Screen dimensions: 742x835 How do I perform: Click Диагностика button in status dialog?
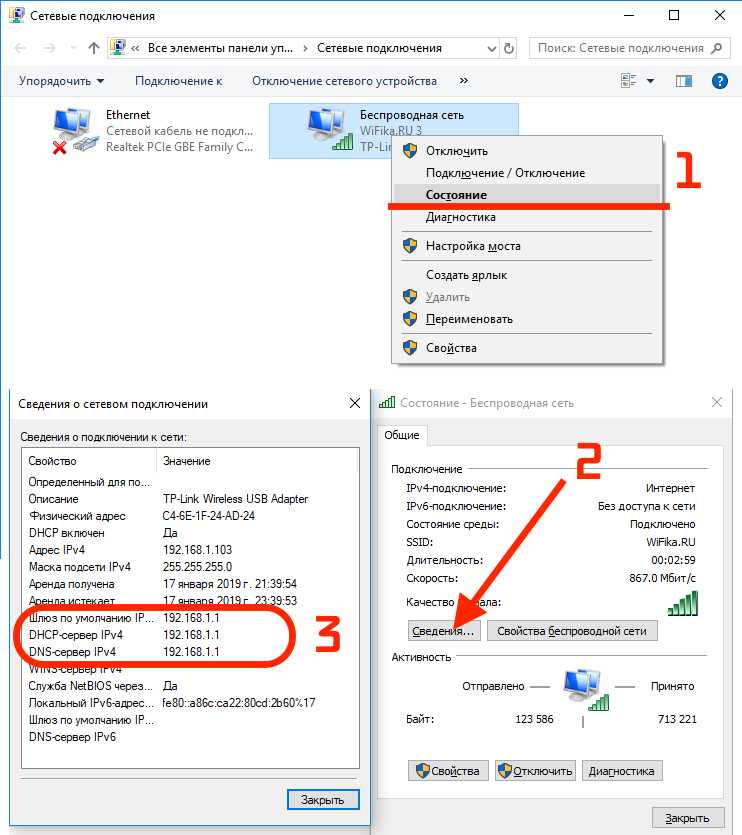[622, 771]
